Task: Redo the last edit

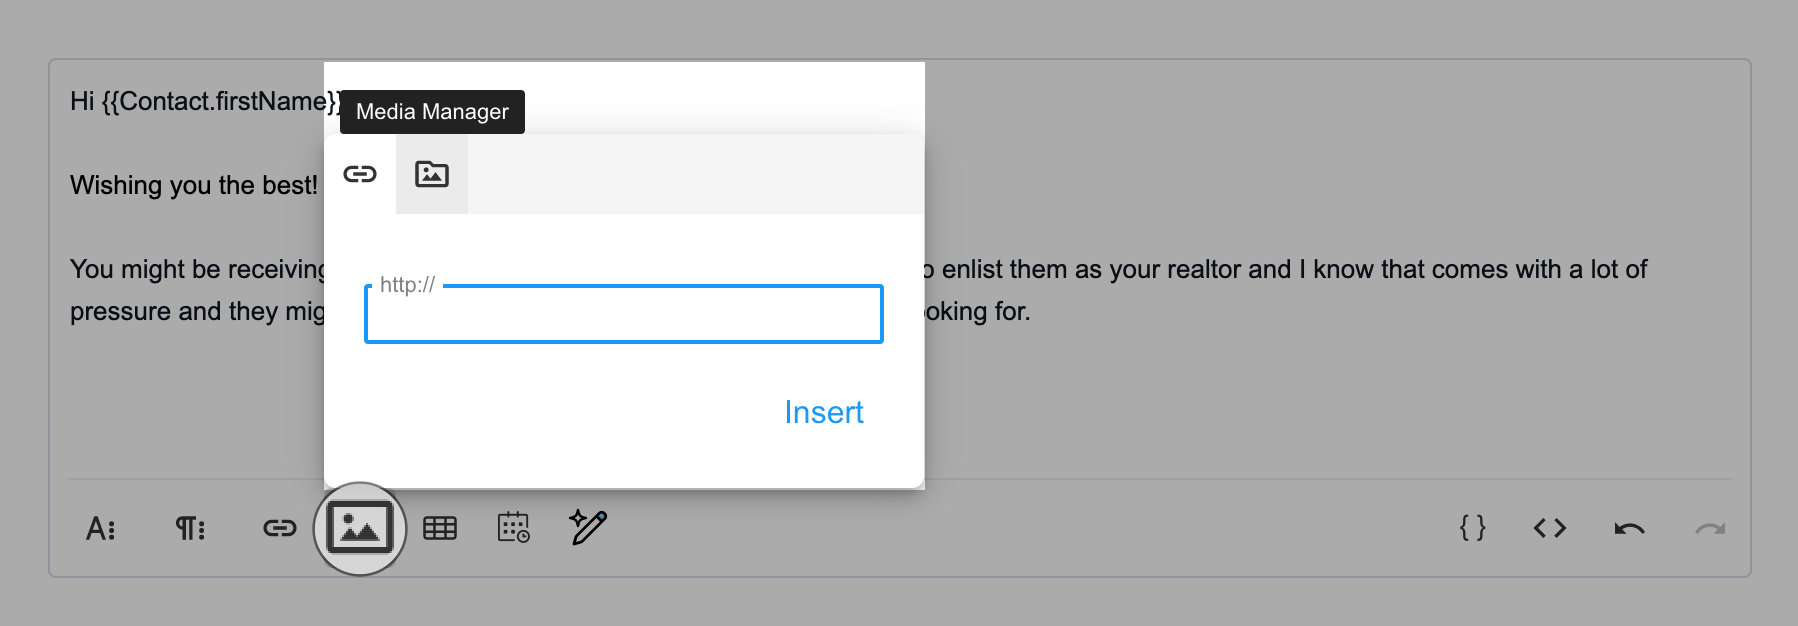Action: pos(1710,528)
